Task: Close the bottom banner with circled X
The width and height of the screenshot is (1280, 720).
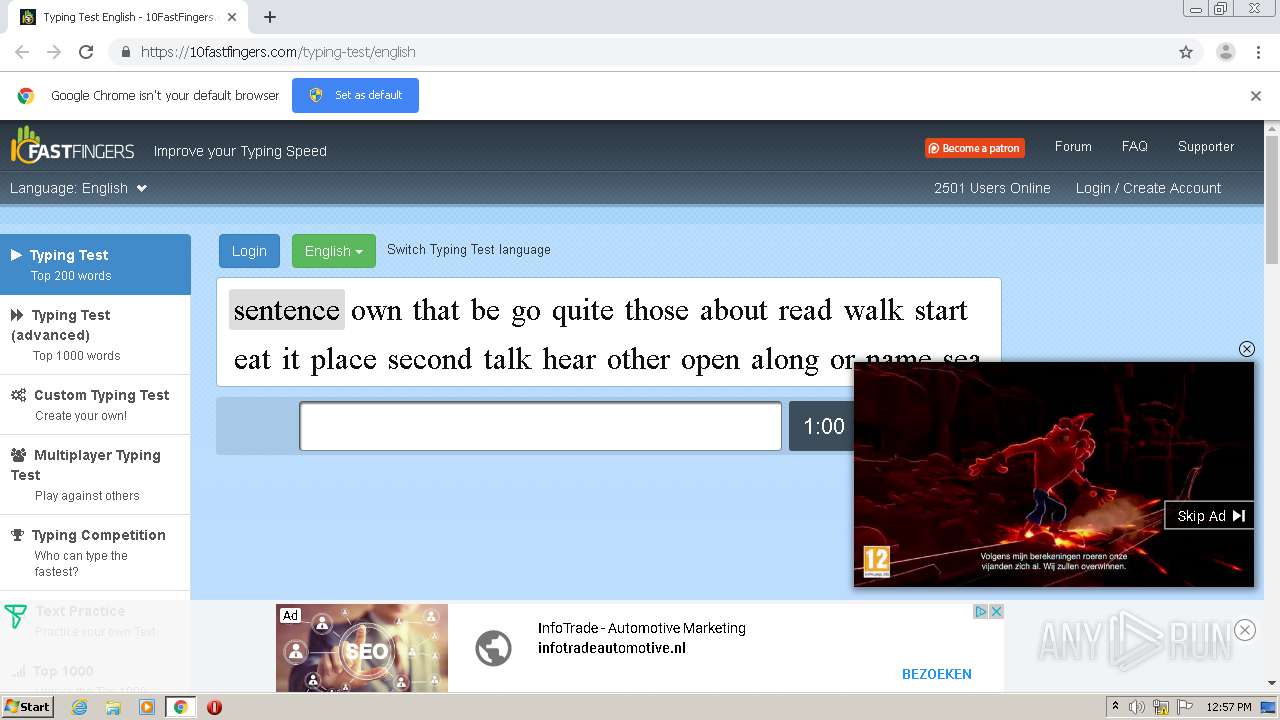Action: [1245, 629]
